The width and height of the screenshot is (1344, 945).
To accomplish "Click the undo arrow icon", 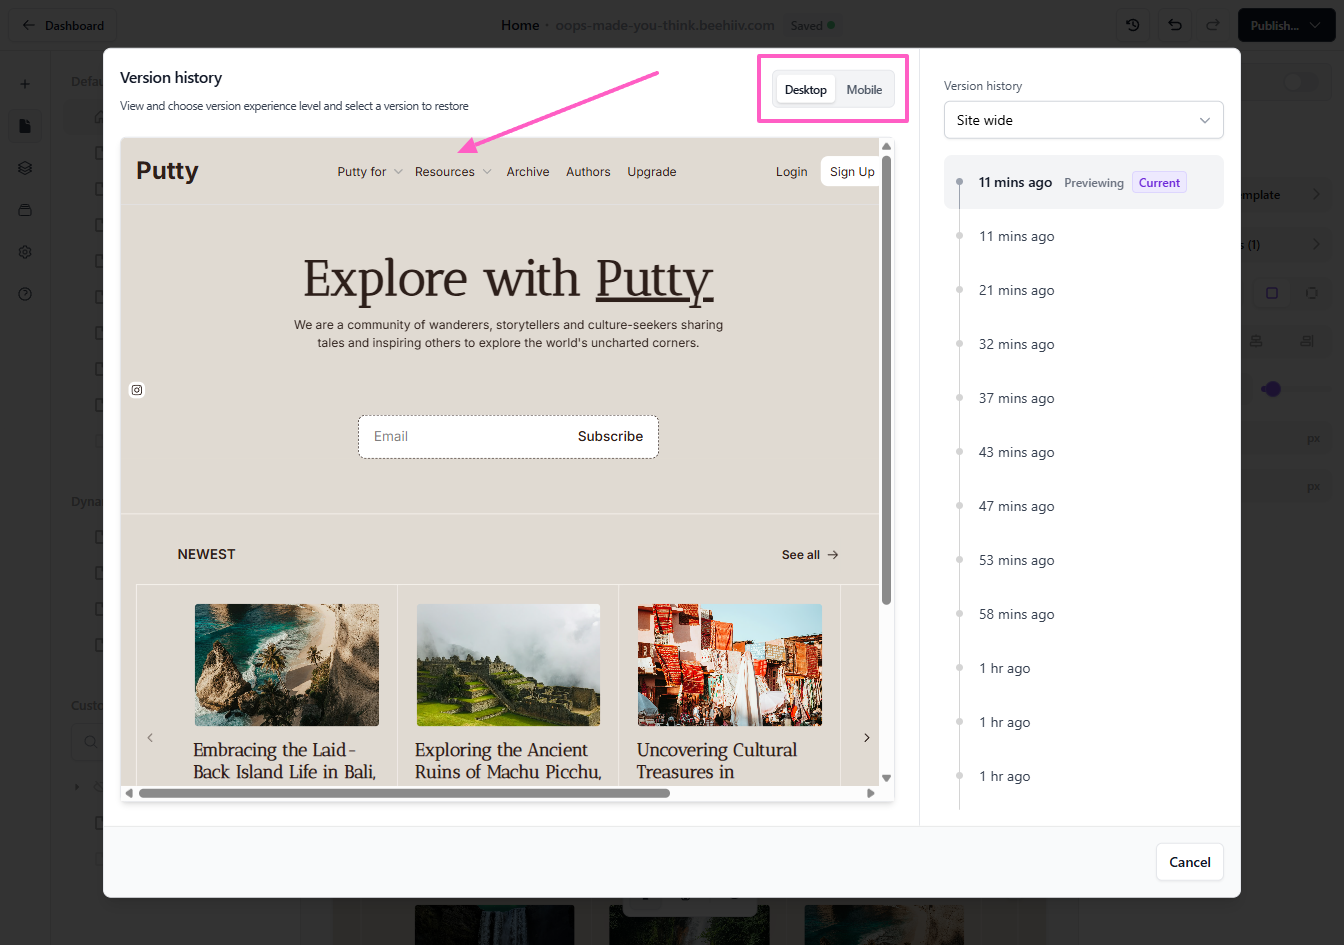I will [1175, 25].
